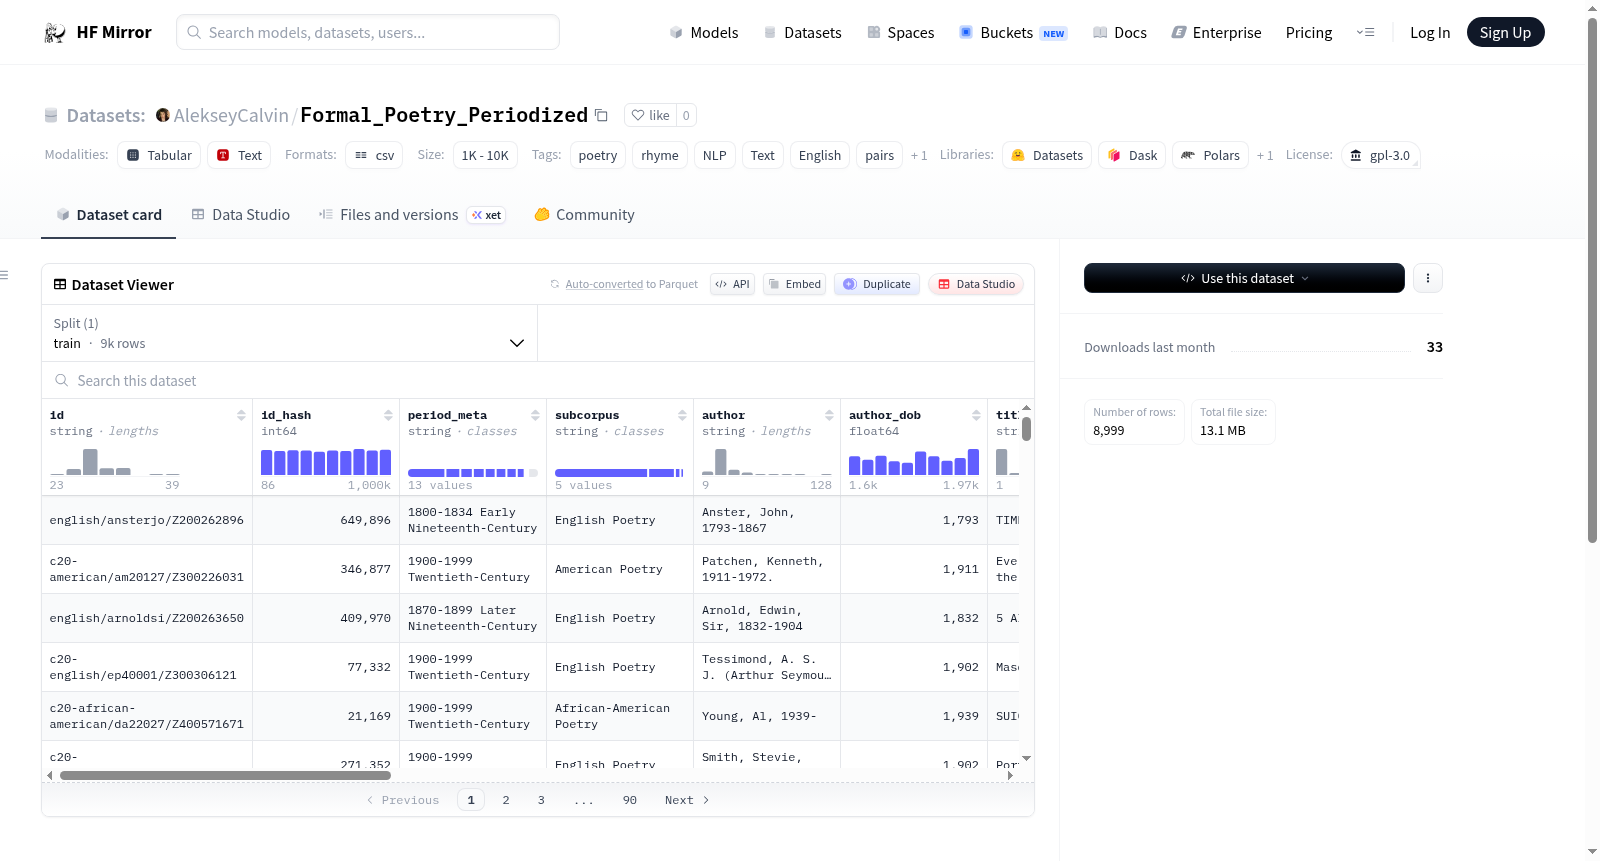Open Docs in the top navigation

(1120, 33)
